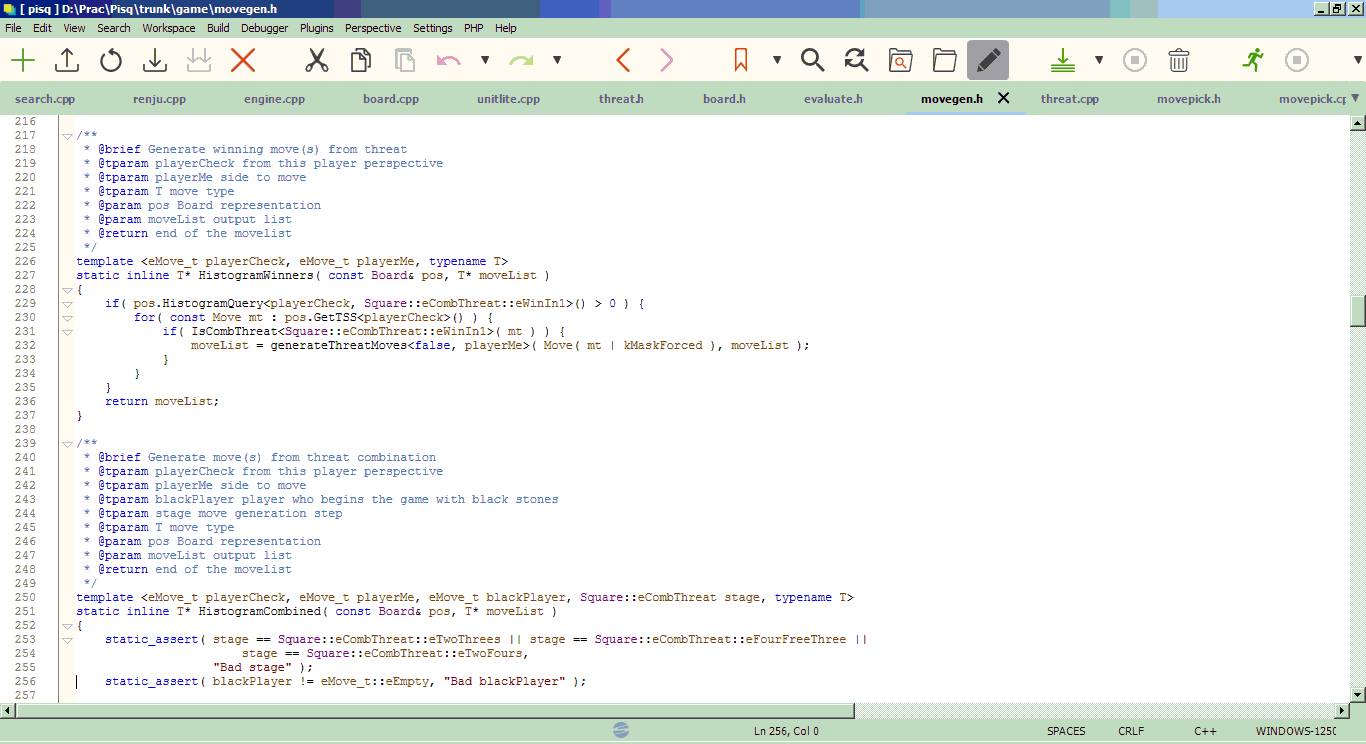Switch to the search.cpp tab
The image size is (1366, 744).
(x=45, y=99)
